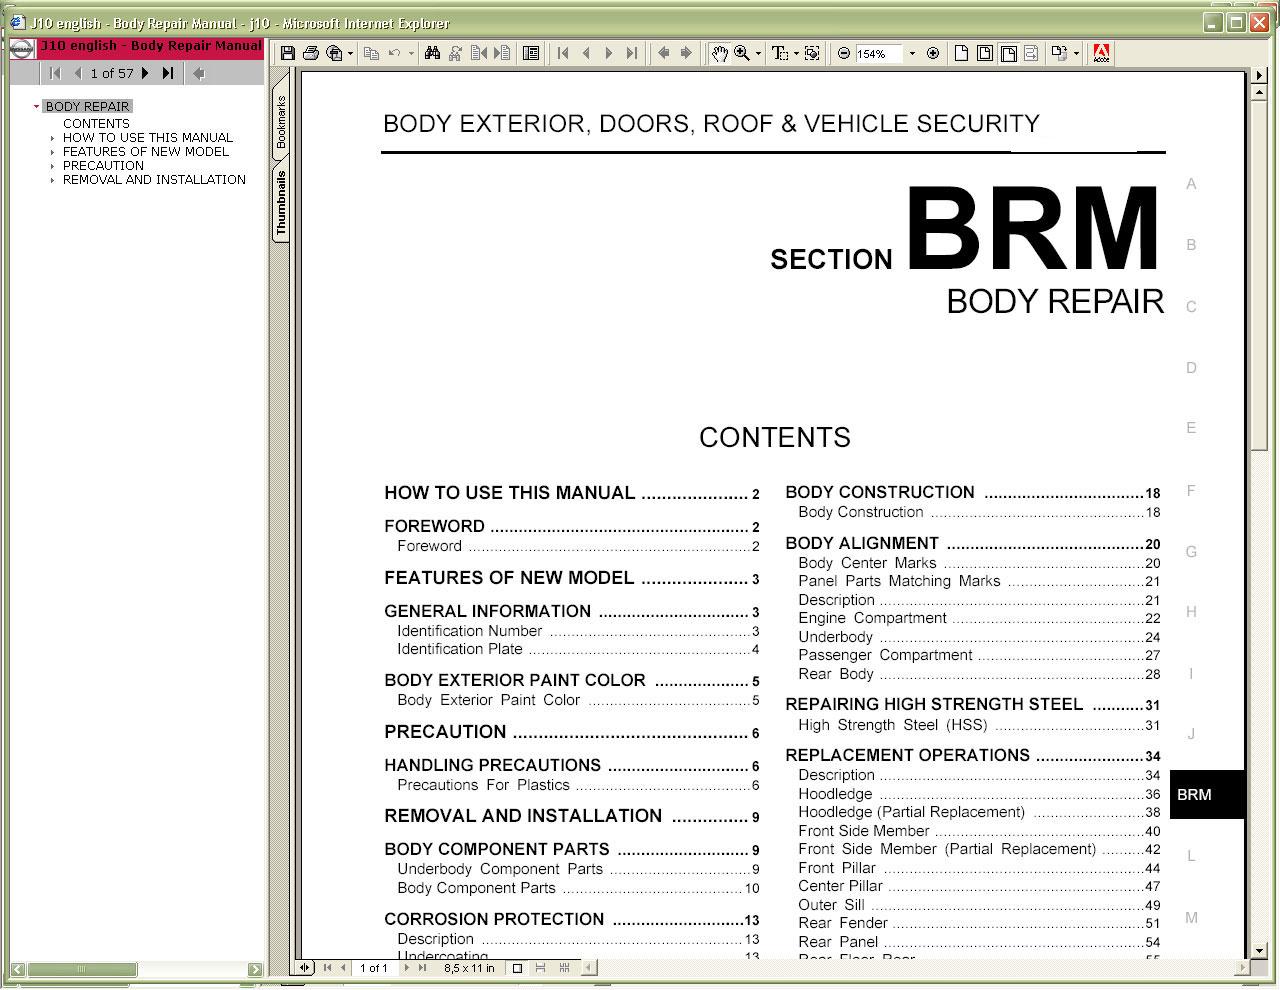The width and height of the screenshot is (1280, 990).
Task: Go to first page in left panel
Action: 55,73
